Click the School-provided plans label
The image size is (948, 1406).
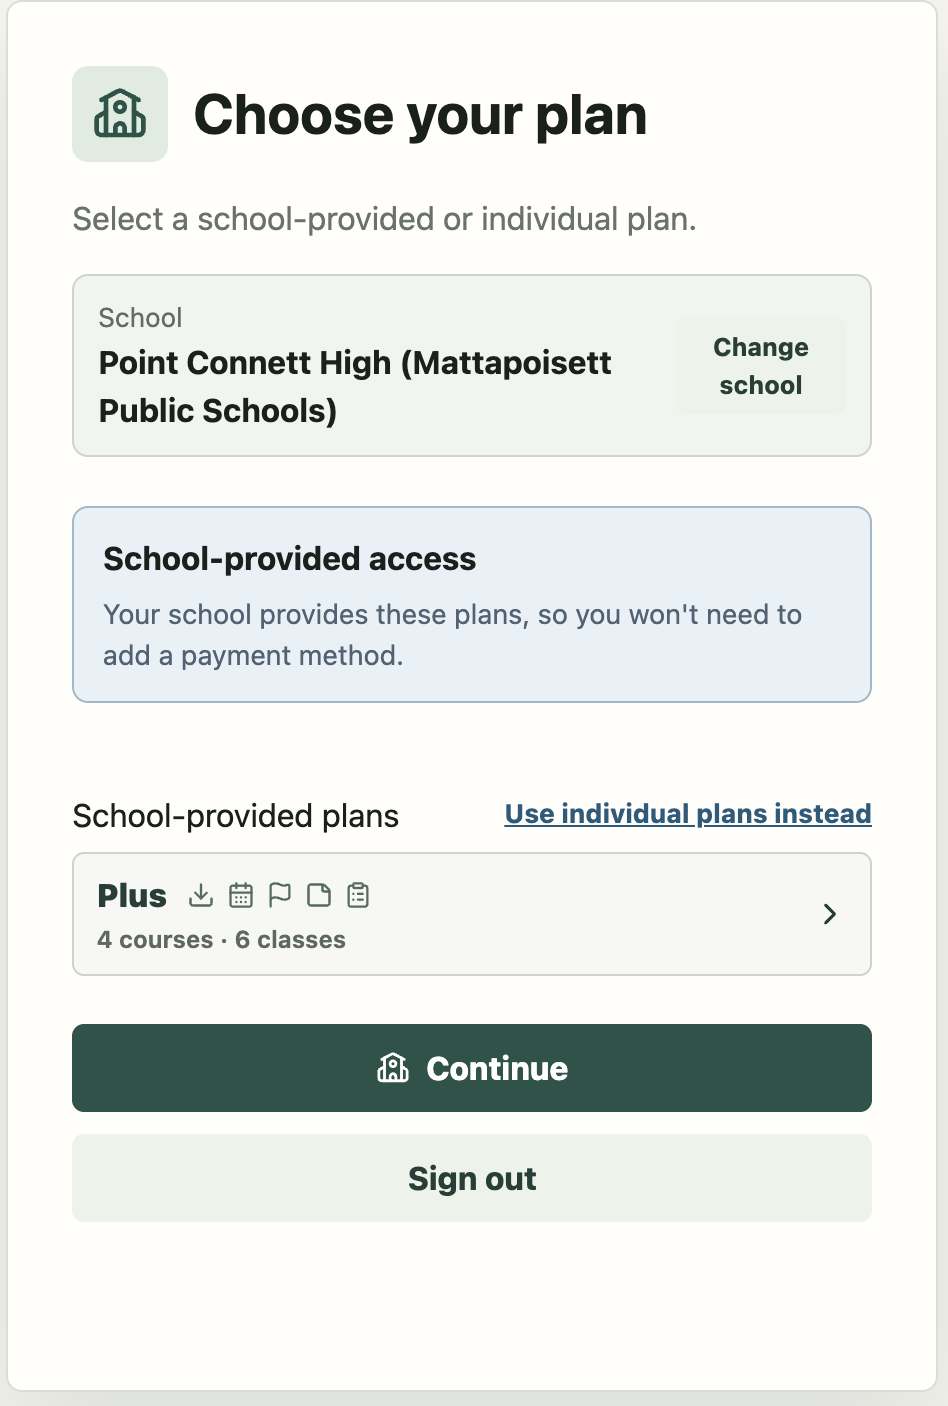point(236,816)
